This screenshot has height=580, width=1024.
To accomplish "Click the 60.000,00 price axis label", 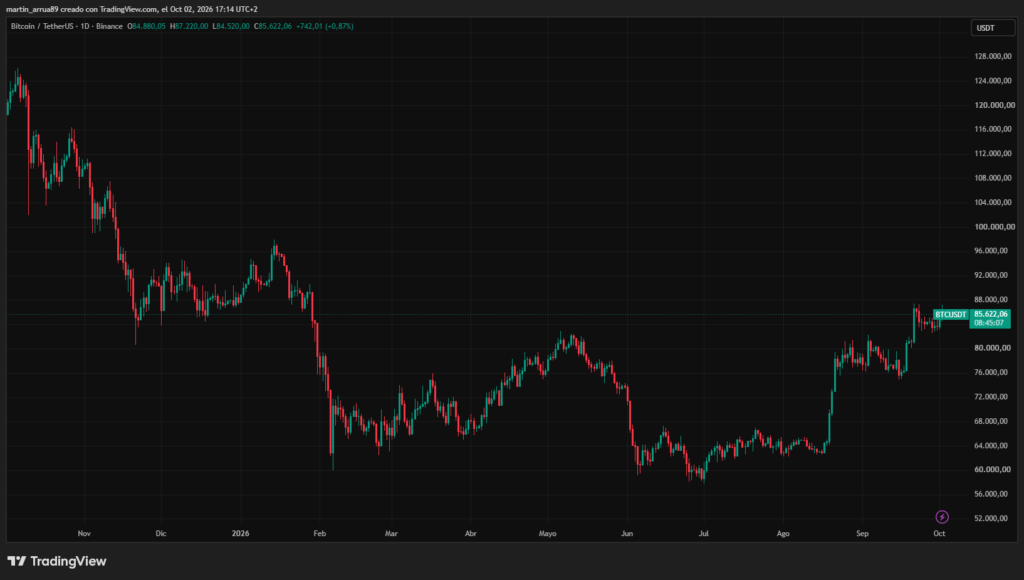I will tap(993, 470).
